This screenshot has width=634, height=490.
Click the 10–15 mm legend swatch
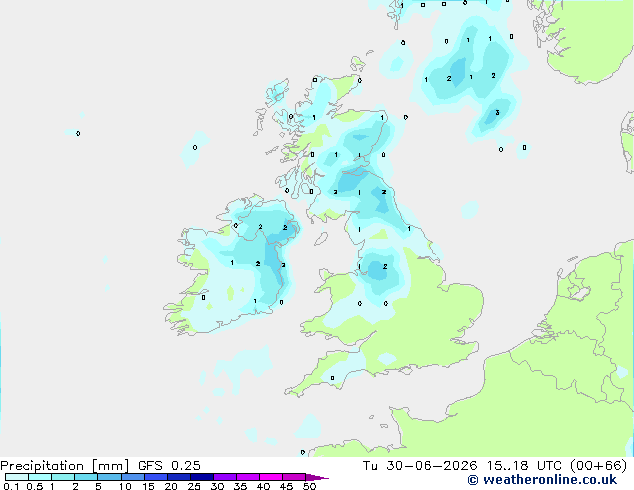[133, 477]
